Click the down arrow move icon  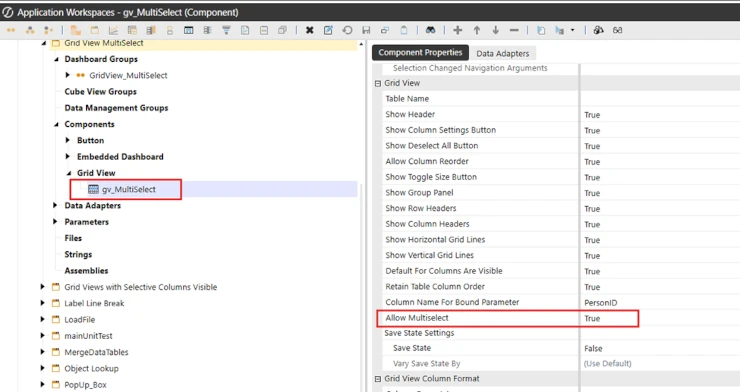(x=496, y=30)
